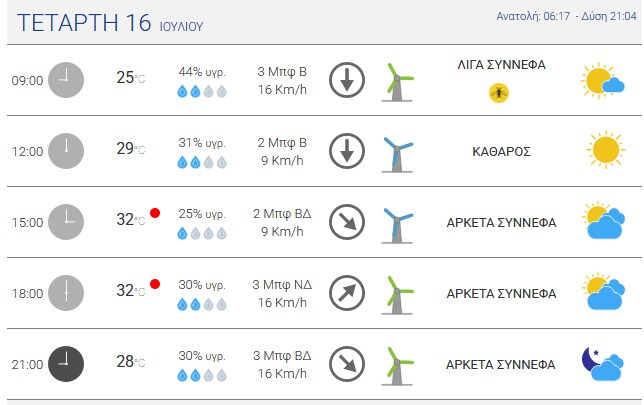The image size is (644, 405).
Task: Click the sunrise and sunset times text
Action: pyautogui.click(x=566, y=16)
